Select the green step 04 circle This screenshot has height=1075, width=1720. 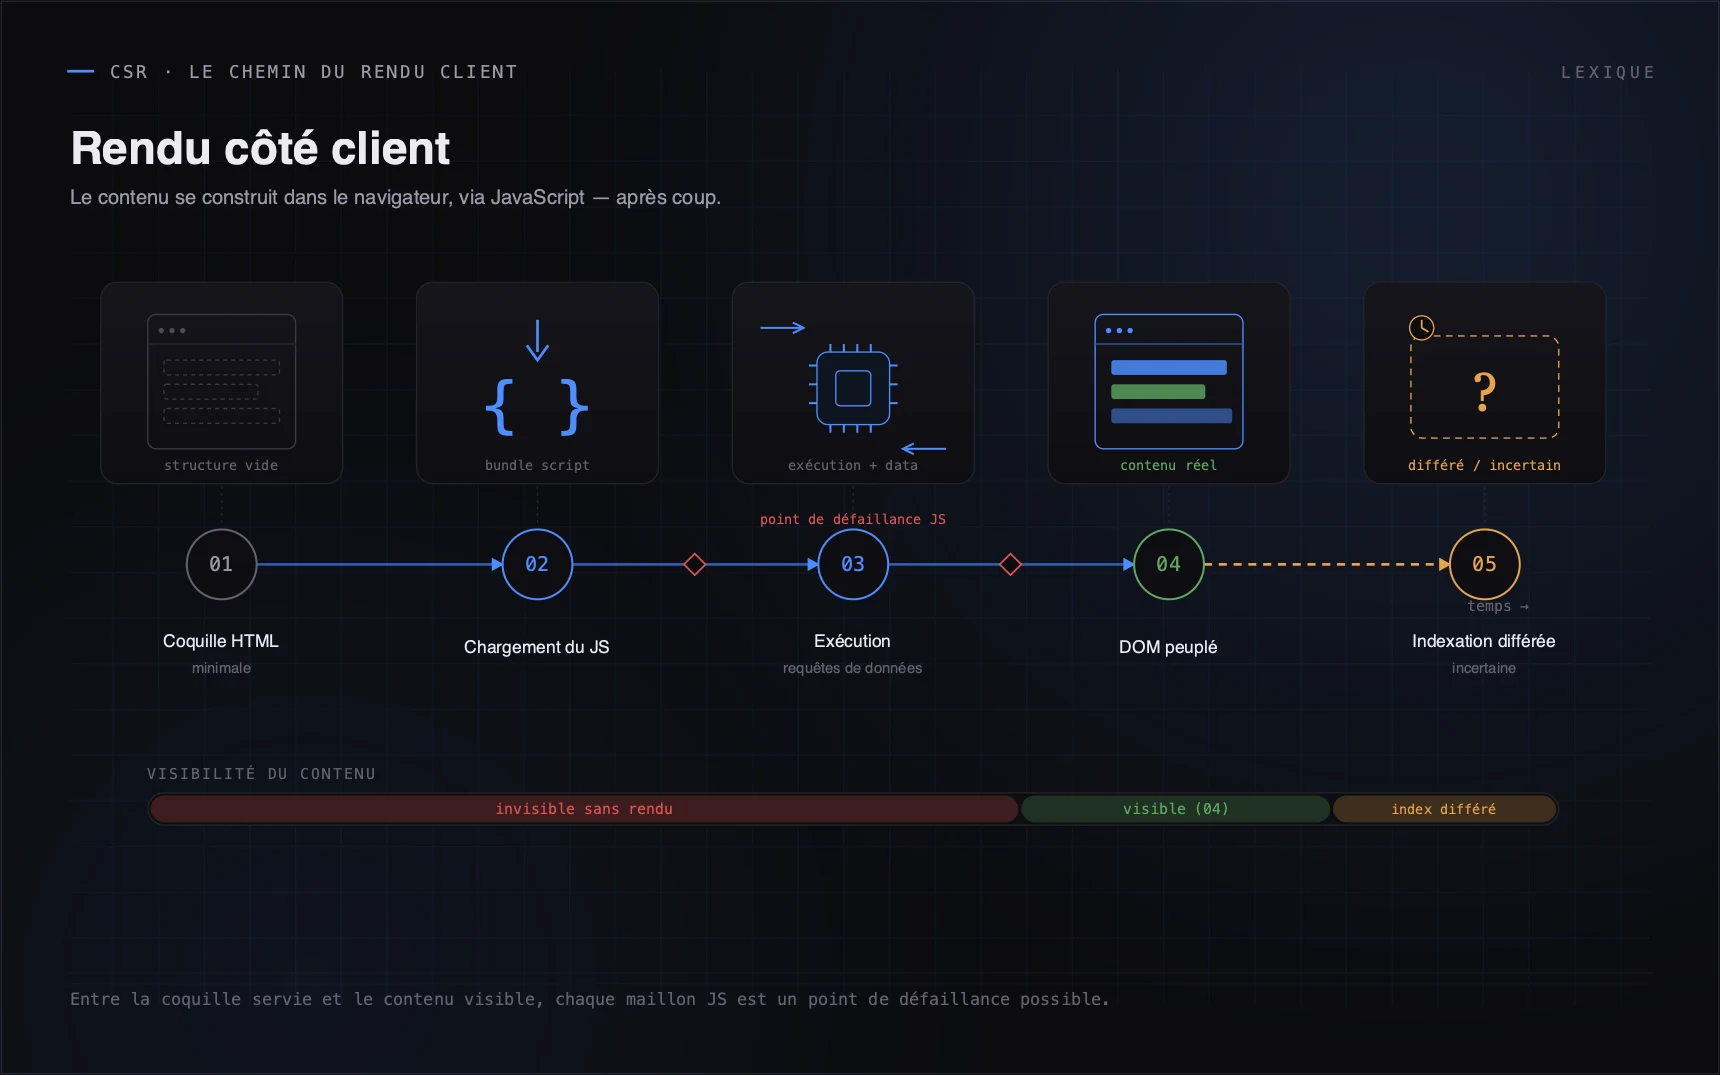[1169, 564]
